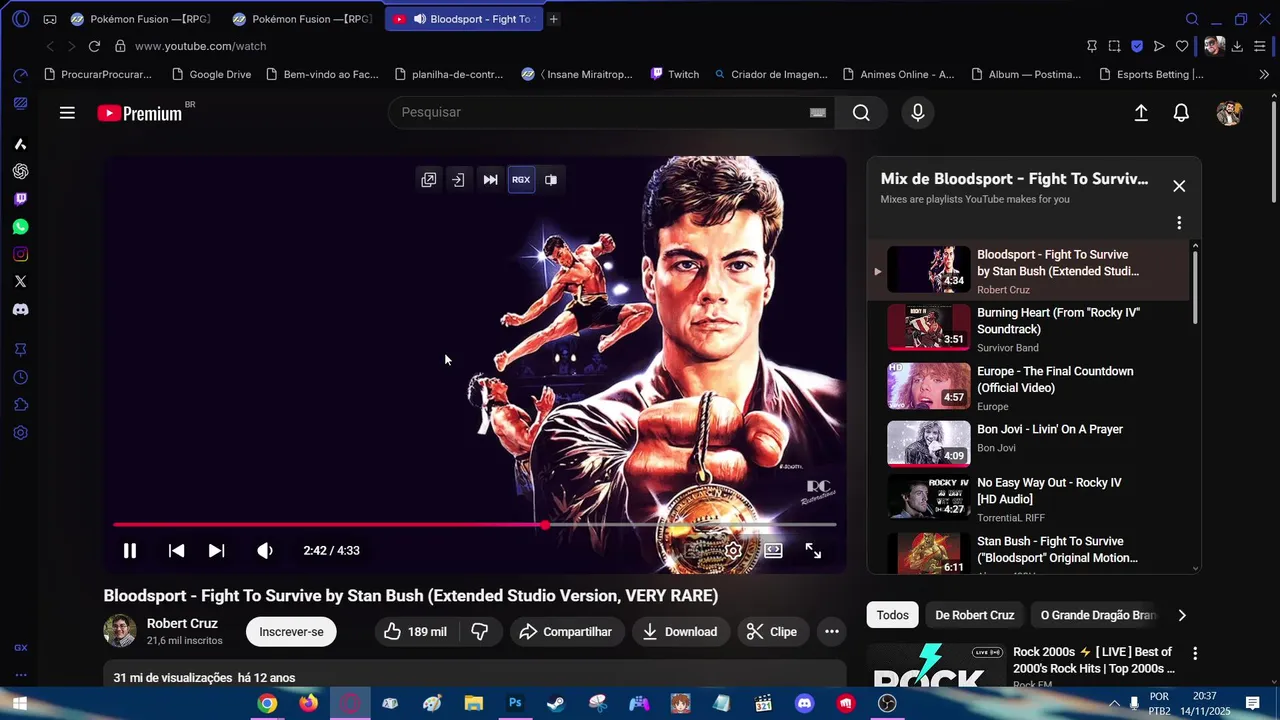Image resolution: width=1280 pixels, height=720 pixels.
Task: Click the Inscrever-se subscribe button
Action: pyautogui.click(x=291, y=632)
